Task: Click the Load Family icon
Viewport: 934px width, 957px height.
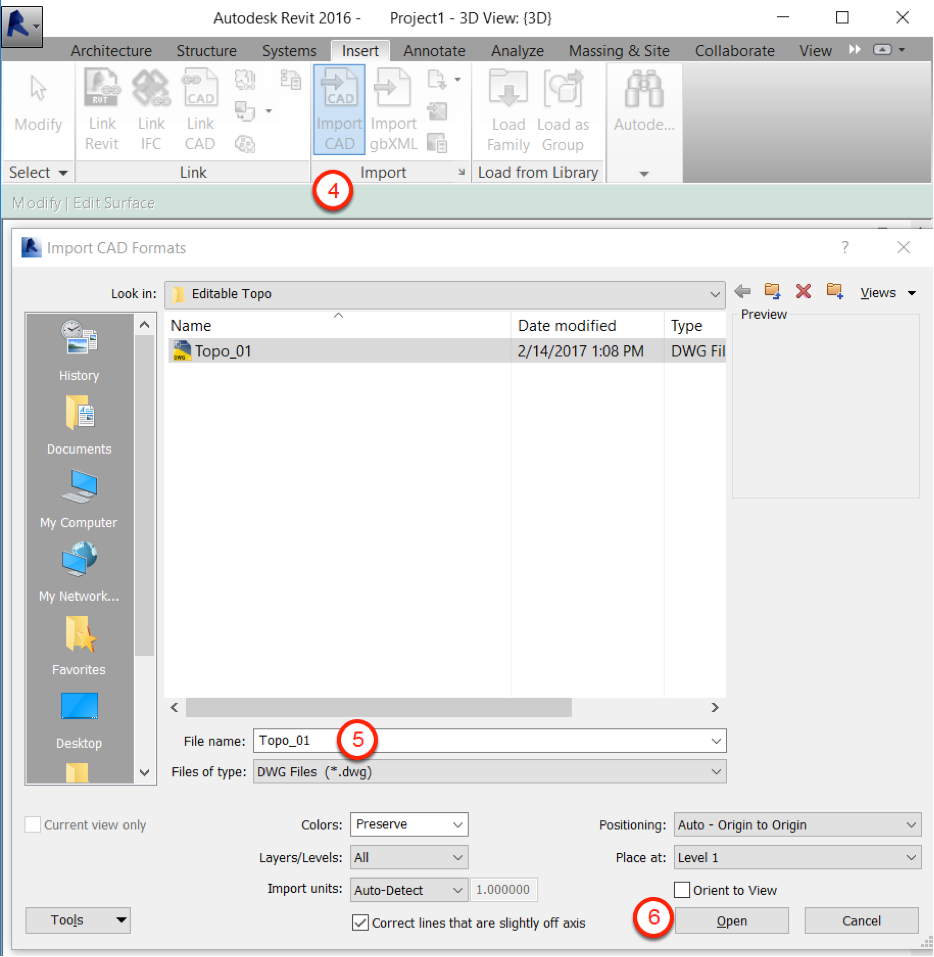Action: click(x=508, y=89)
